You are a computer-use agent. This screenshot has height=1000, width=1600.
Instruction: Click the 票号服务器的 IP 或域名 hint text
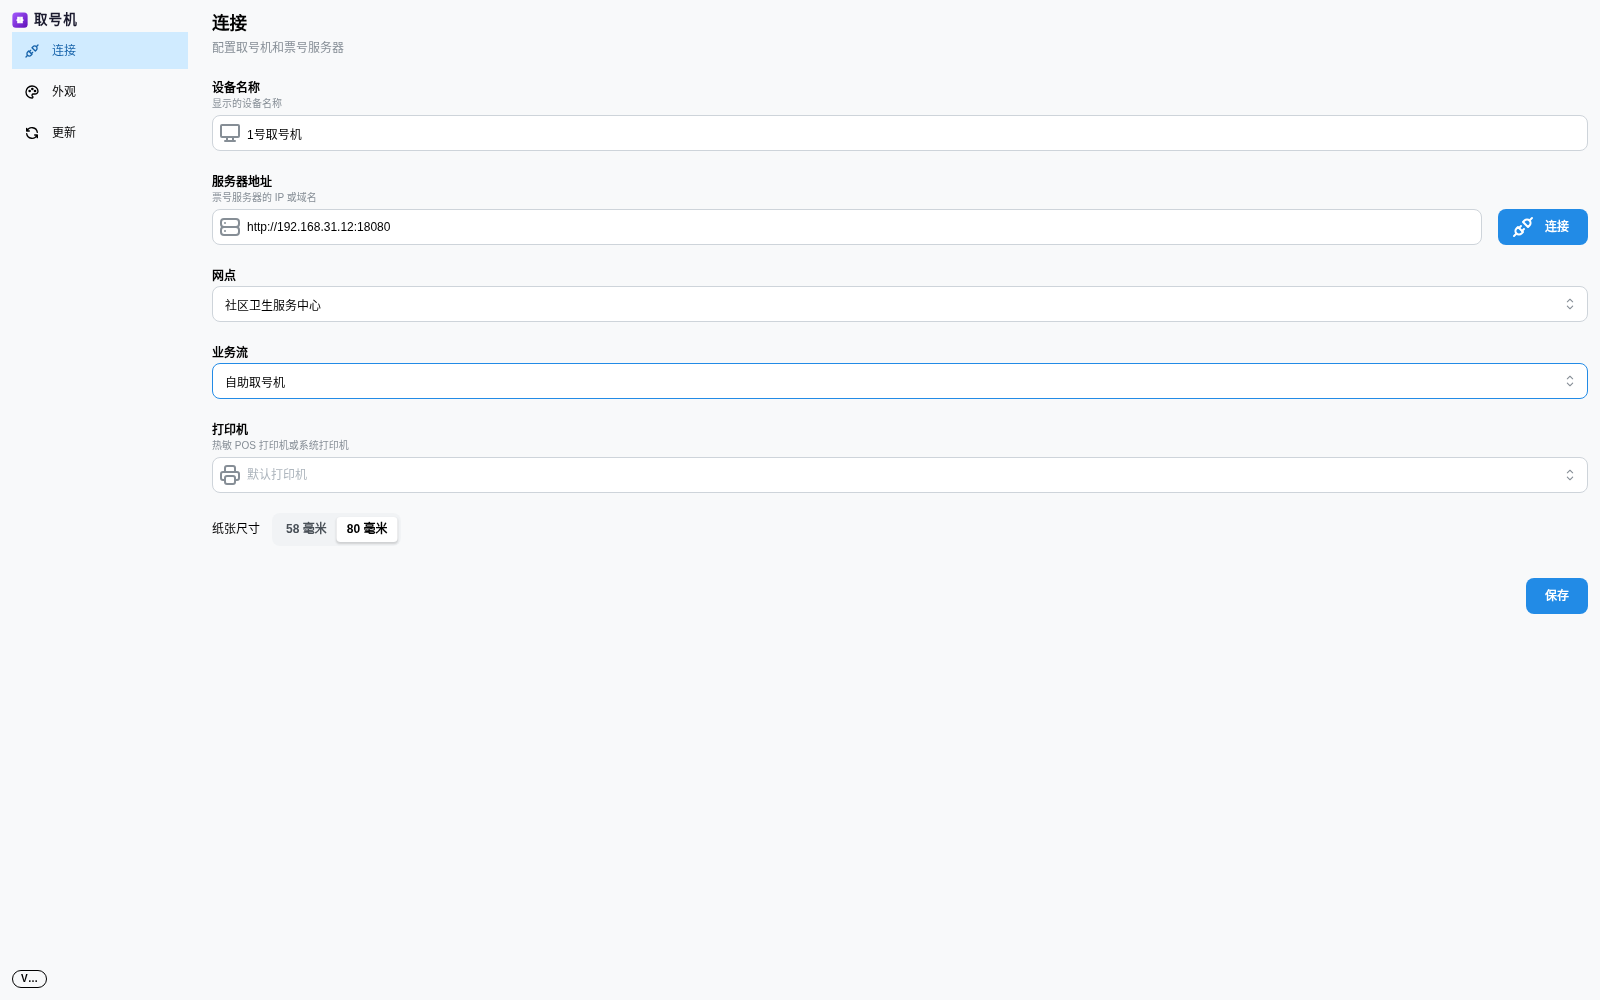(264, 197)
